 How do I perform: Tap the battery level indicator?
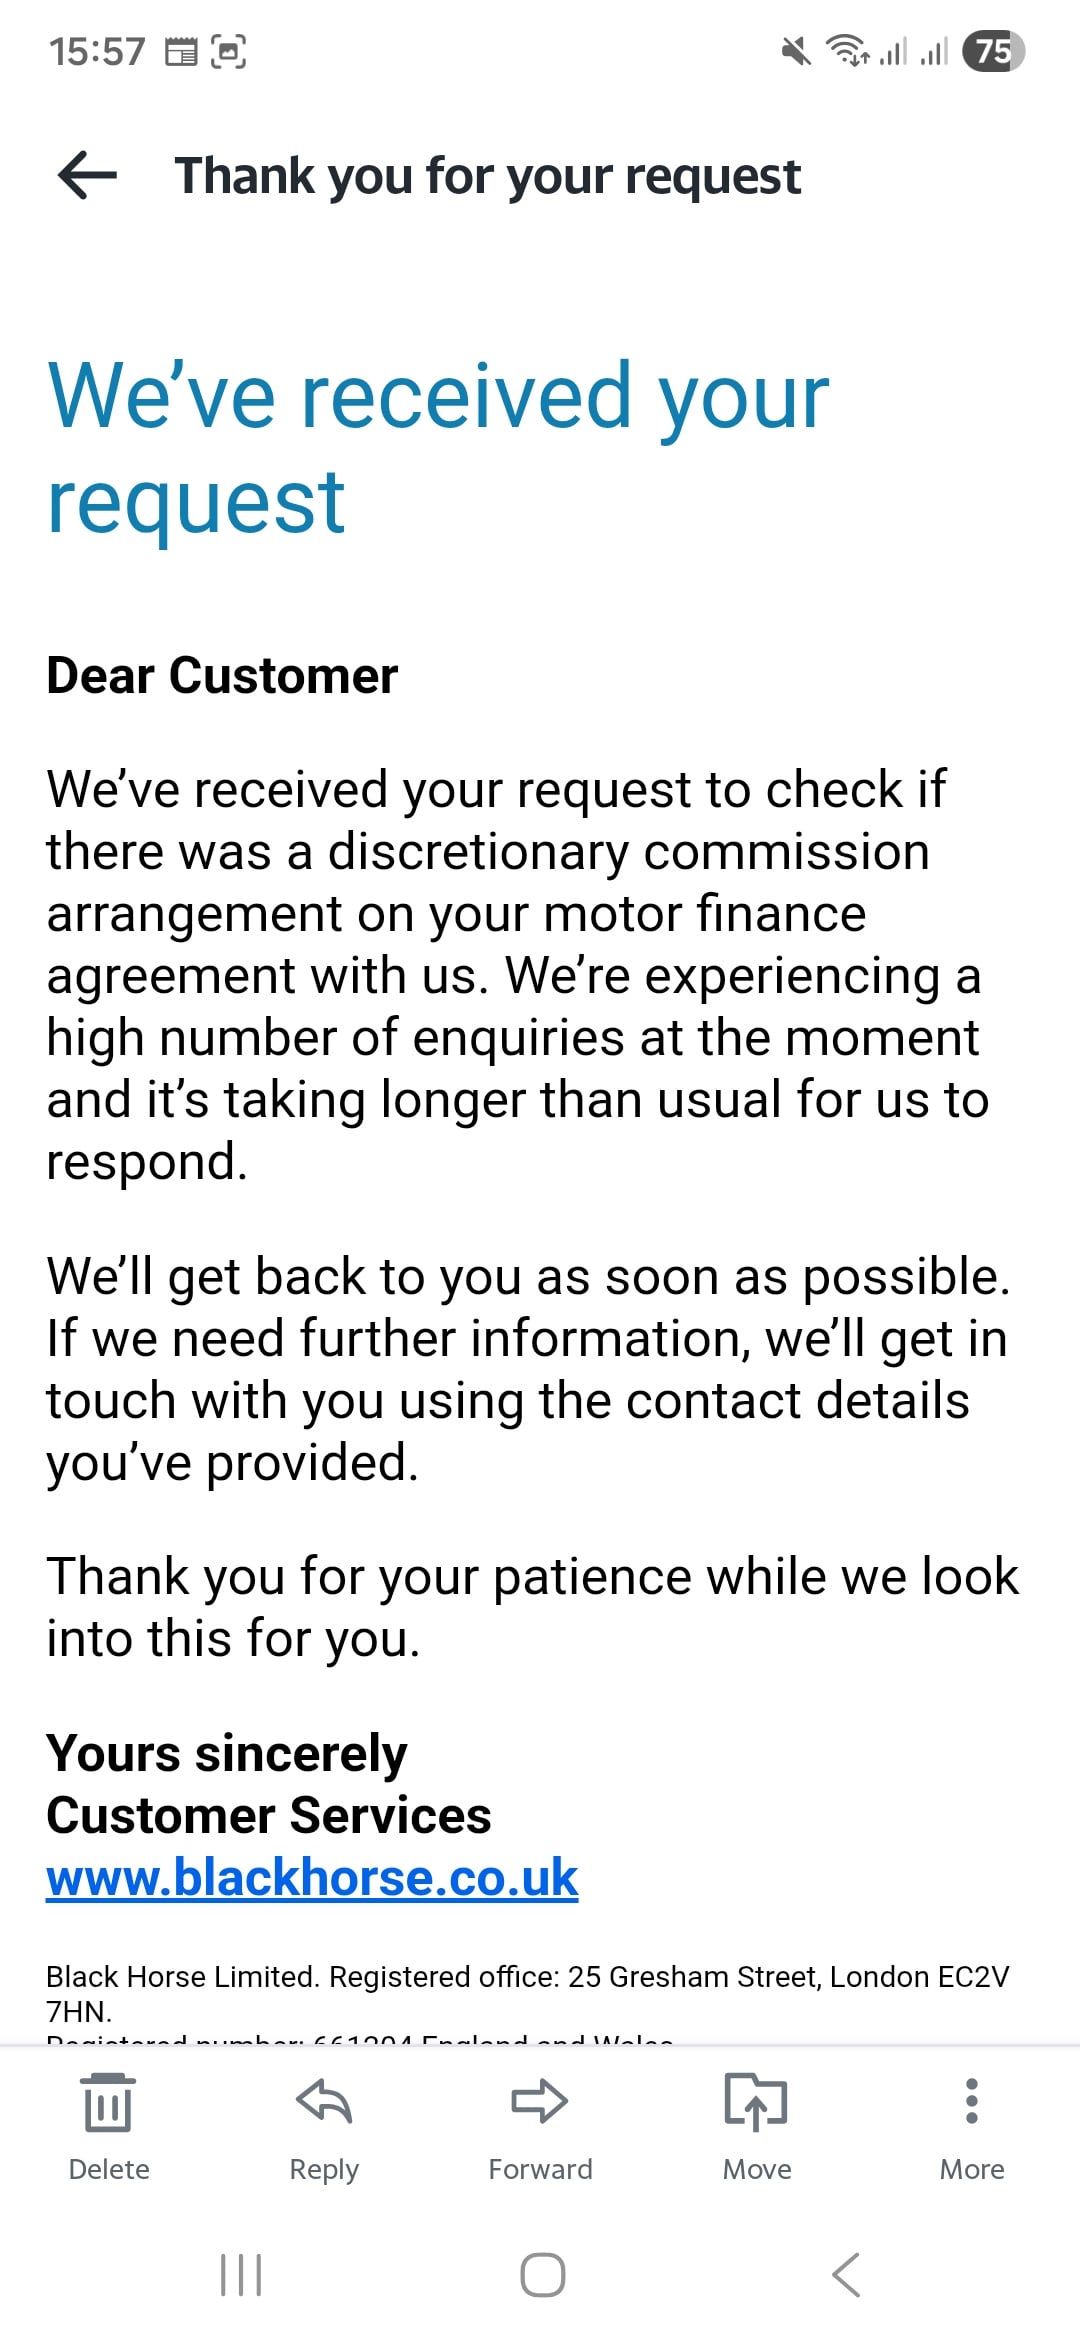click(993, 51)
